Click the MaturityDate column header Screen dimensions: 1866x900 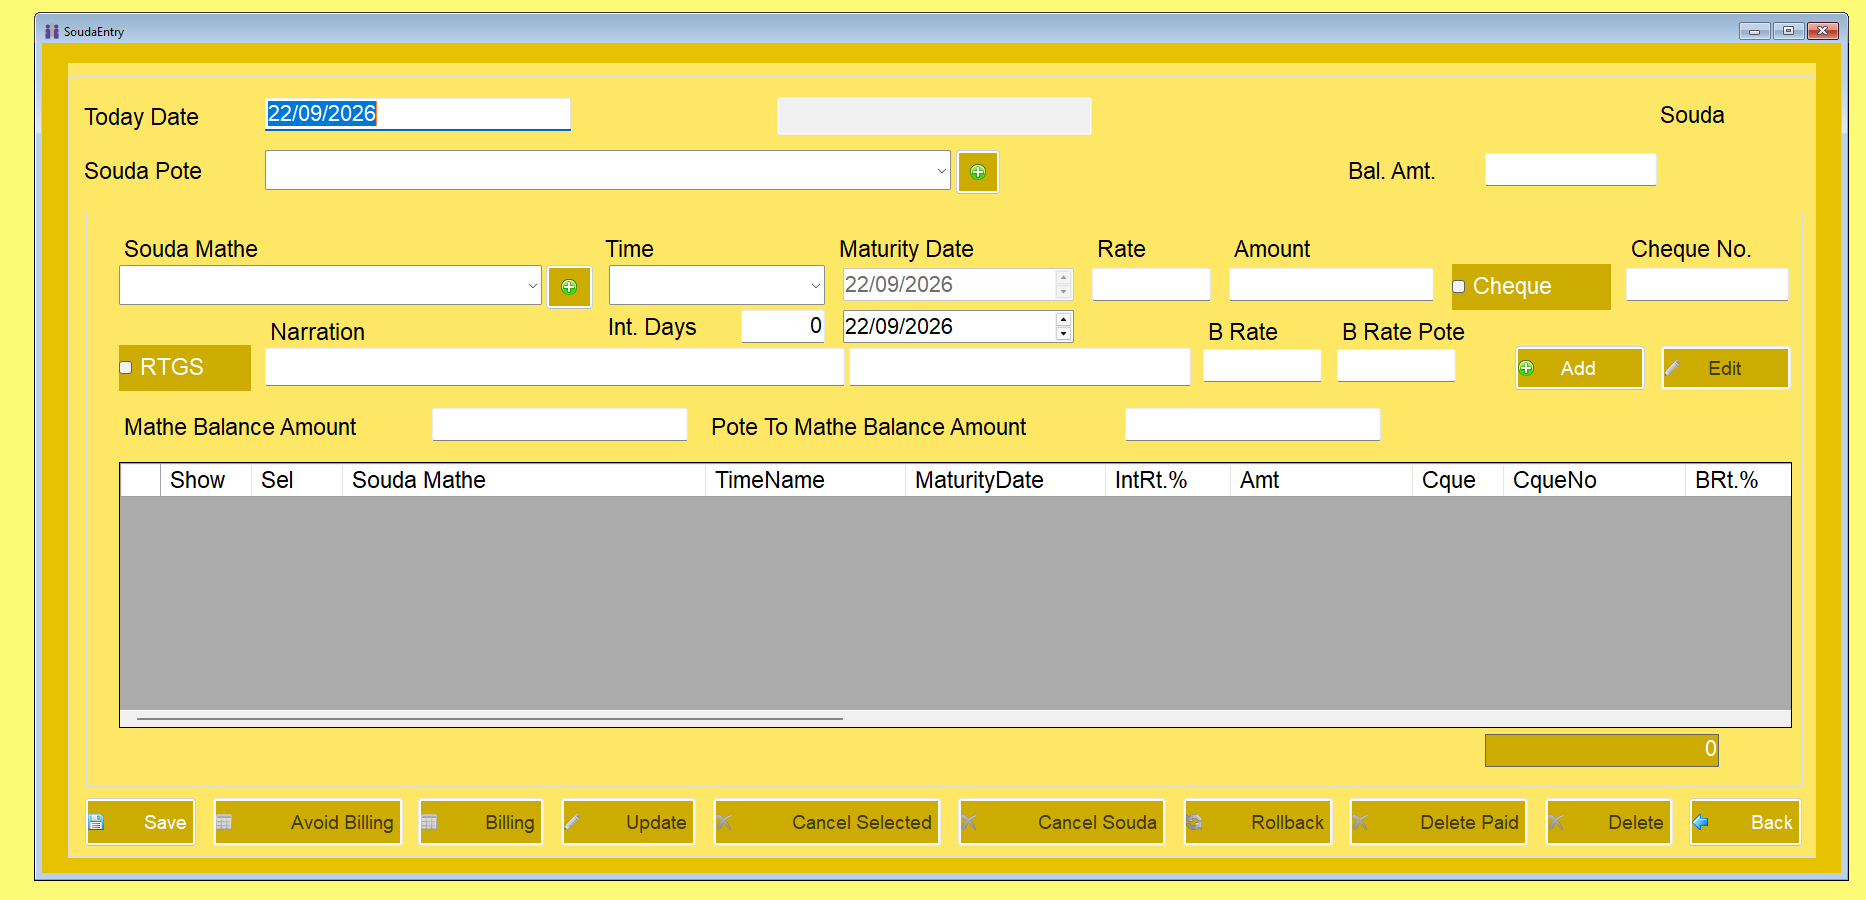1005,480
